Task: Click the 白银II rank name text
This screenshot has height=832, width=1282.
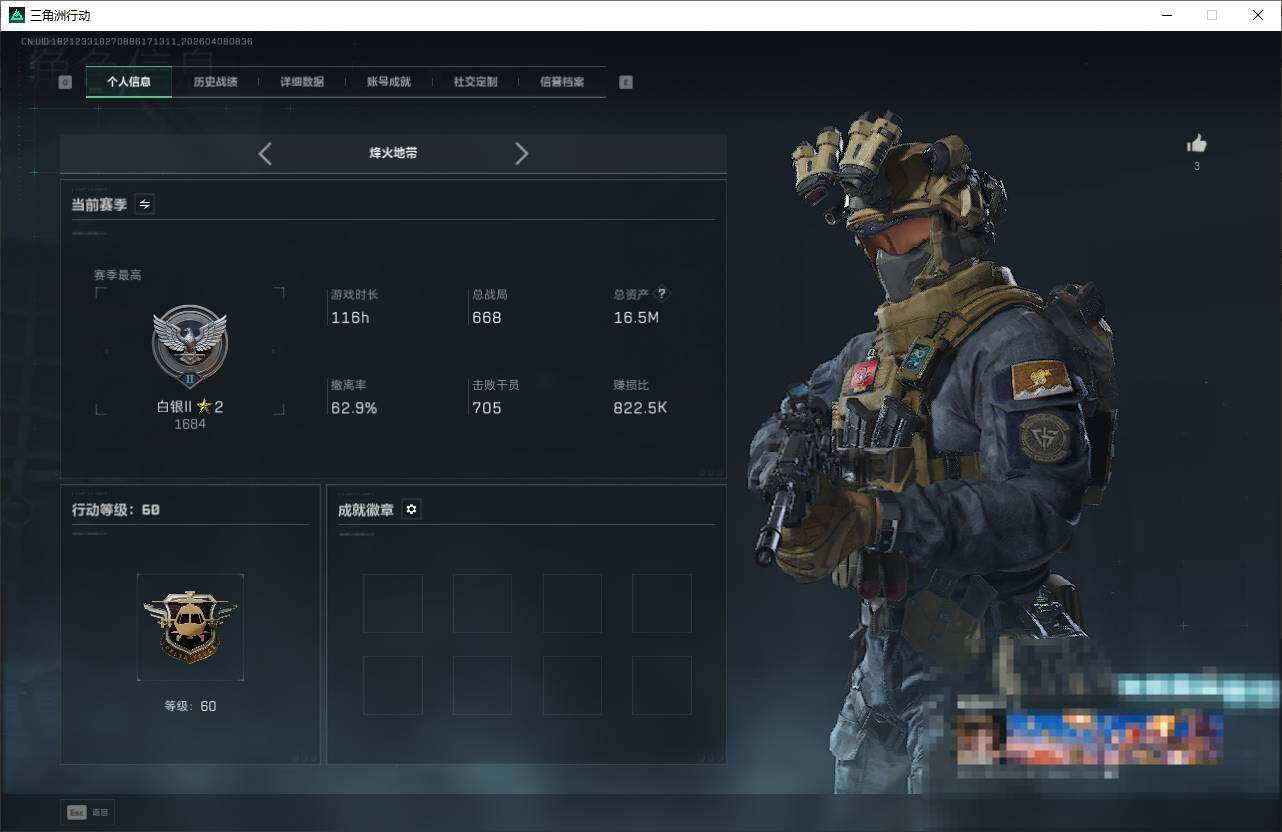Action: 174,406
